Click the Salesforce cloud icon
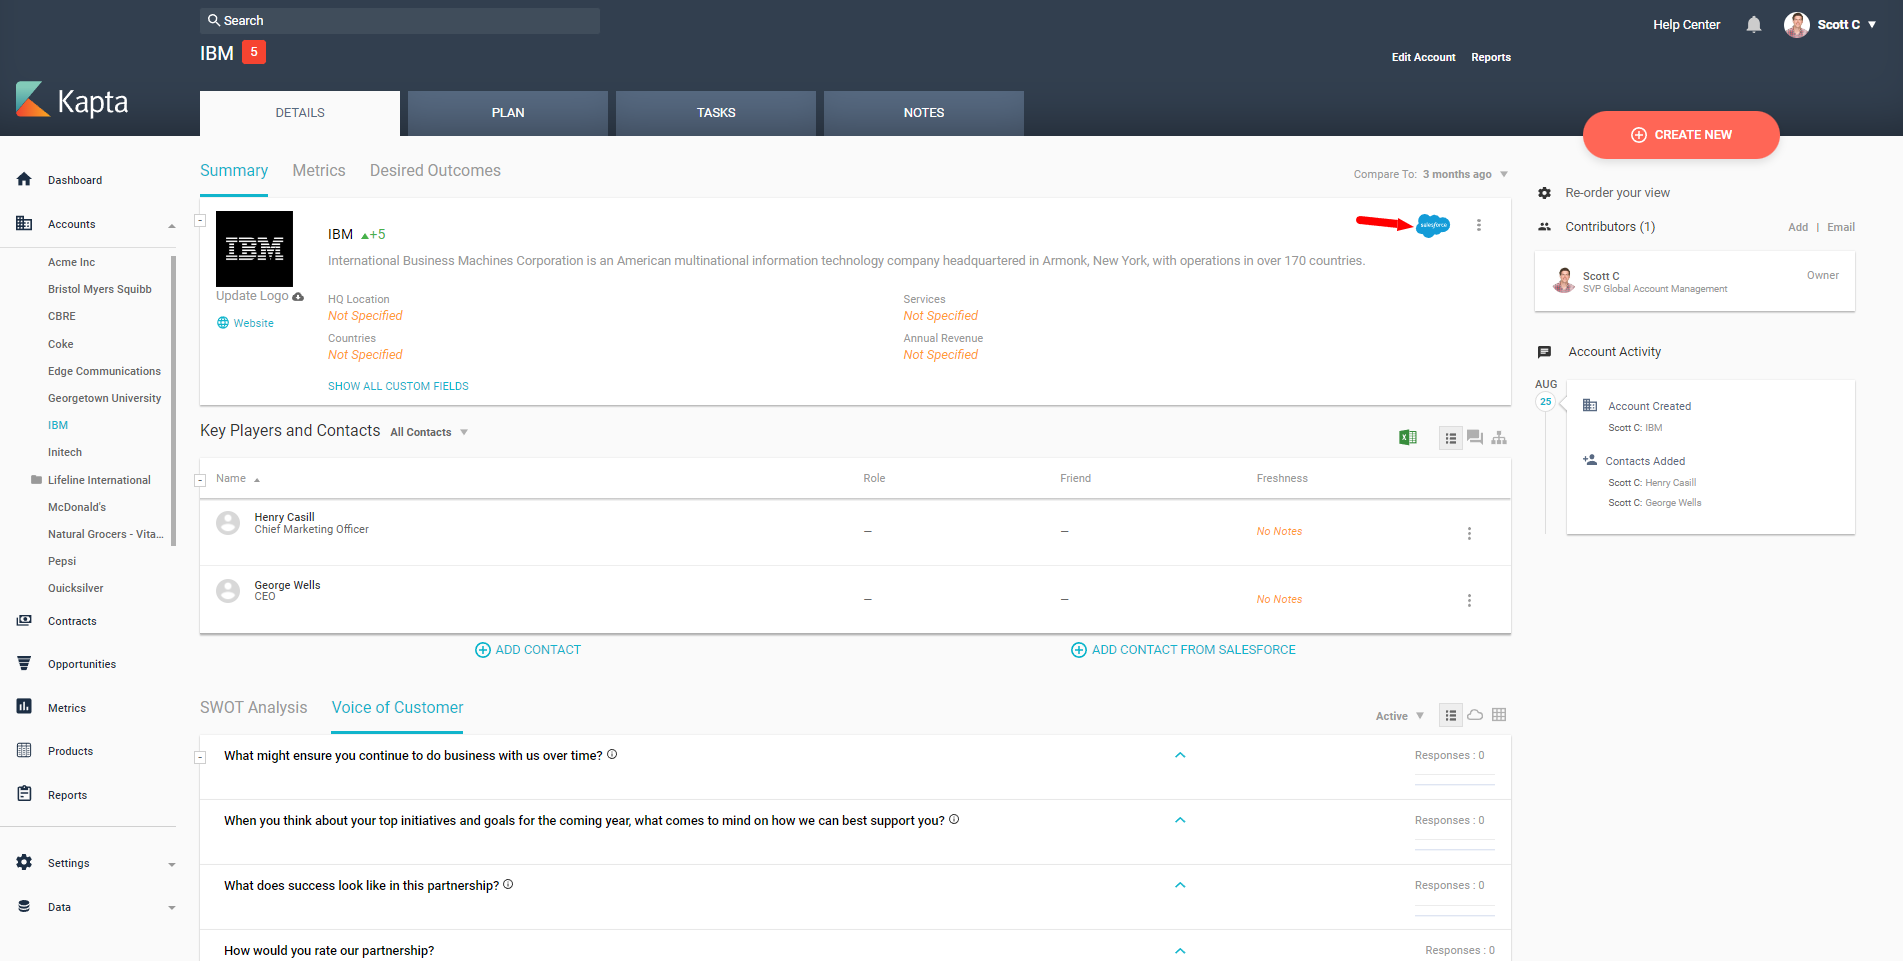This screenshot has width=1903, height=961. pos(1433,225)
